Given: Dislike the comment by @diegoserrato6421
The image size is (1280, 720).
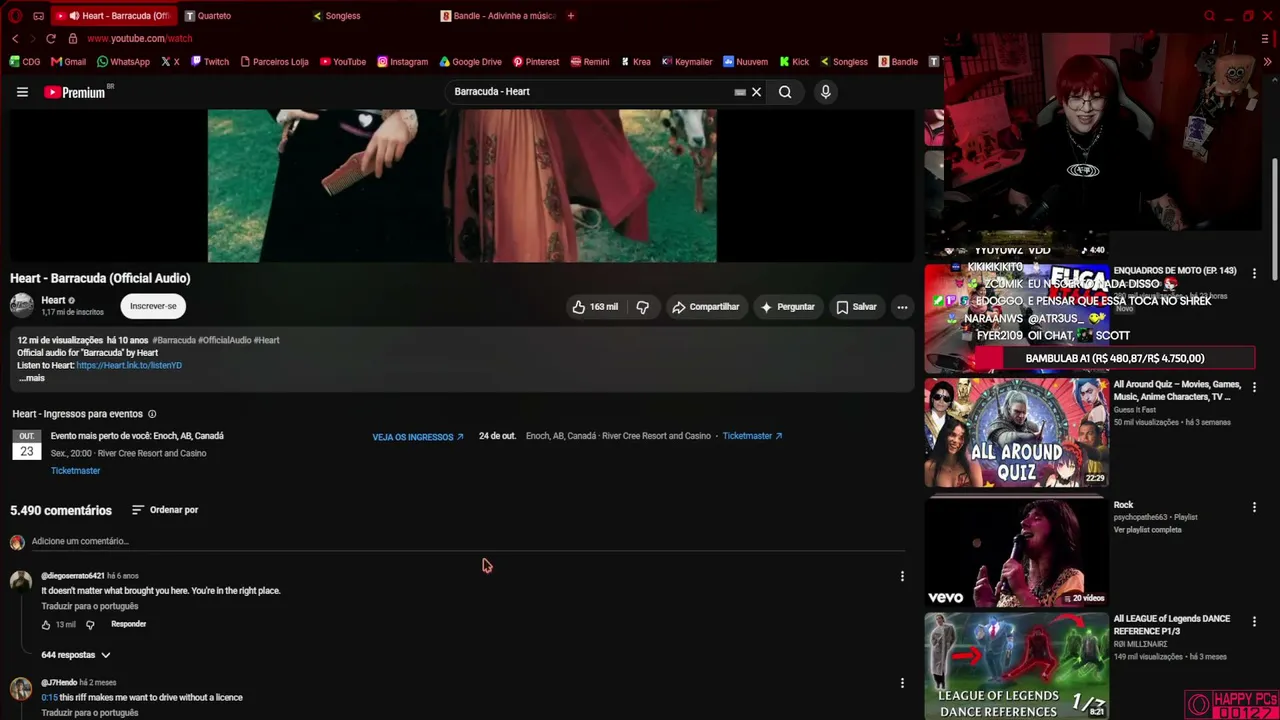Looking at the screenshot, I should click(x=90, y=625).
